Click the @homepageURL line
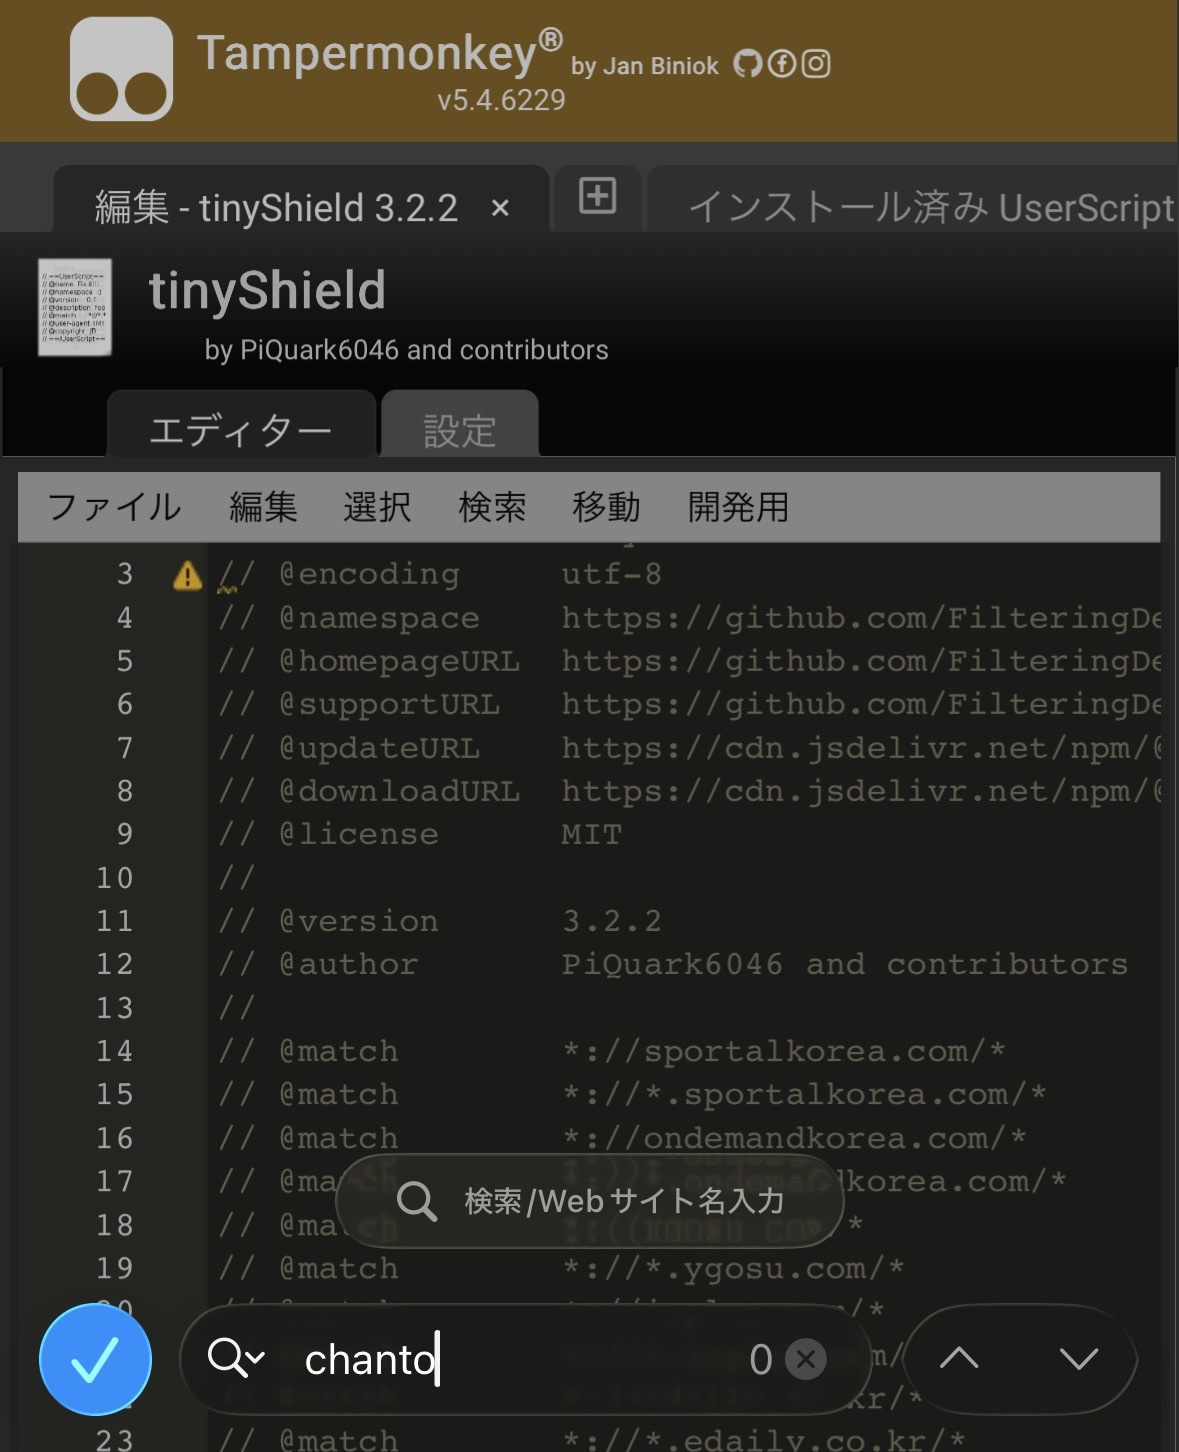This screenshot has width=1179, height=1452. 689,661
